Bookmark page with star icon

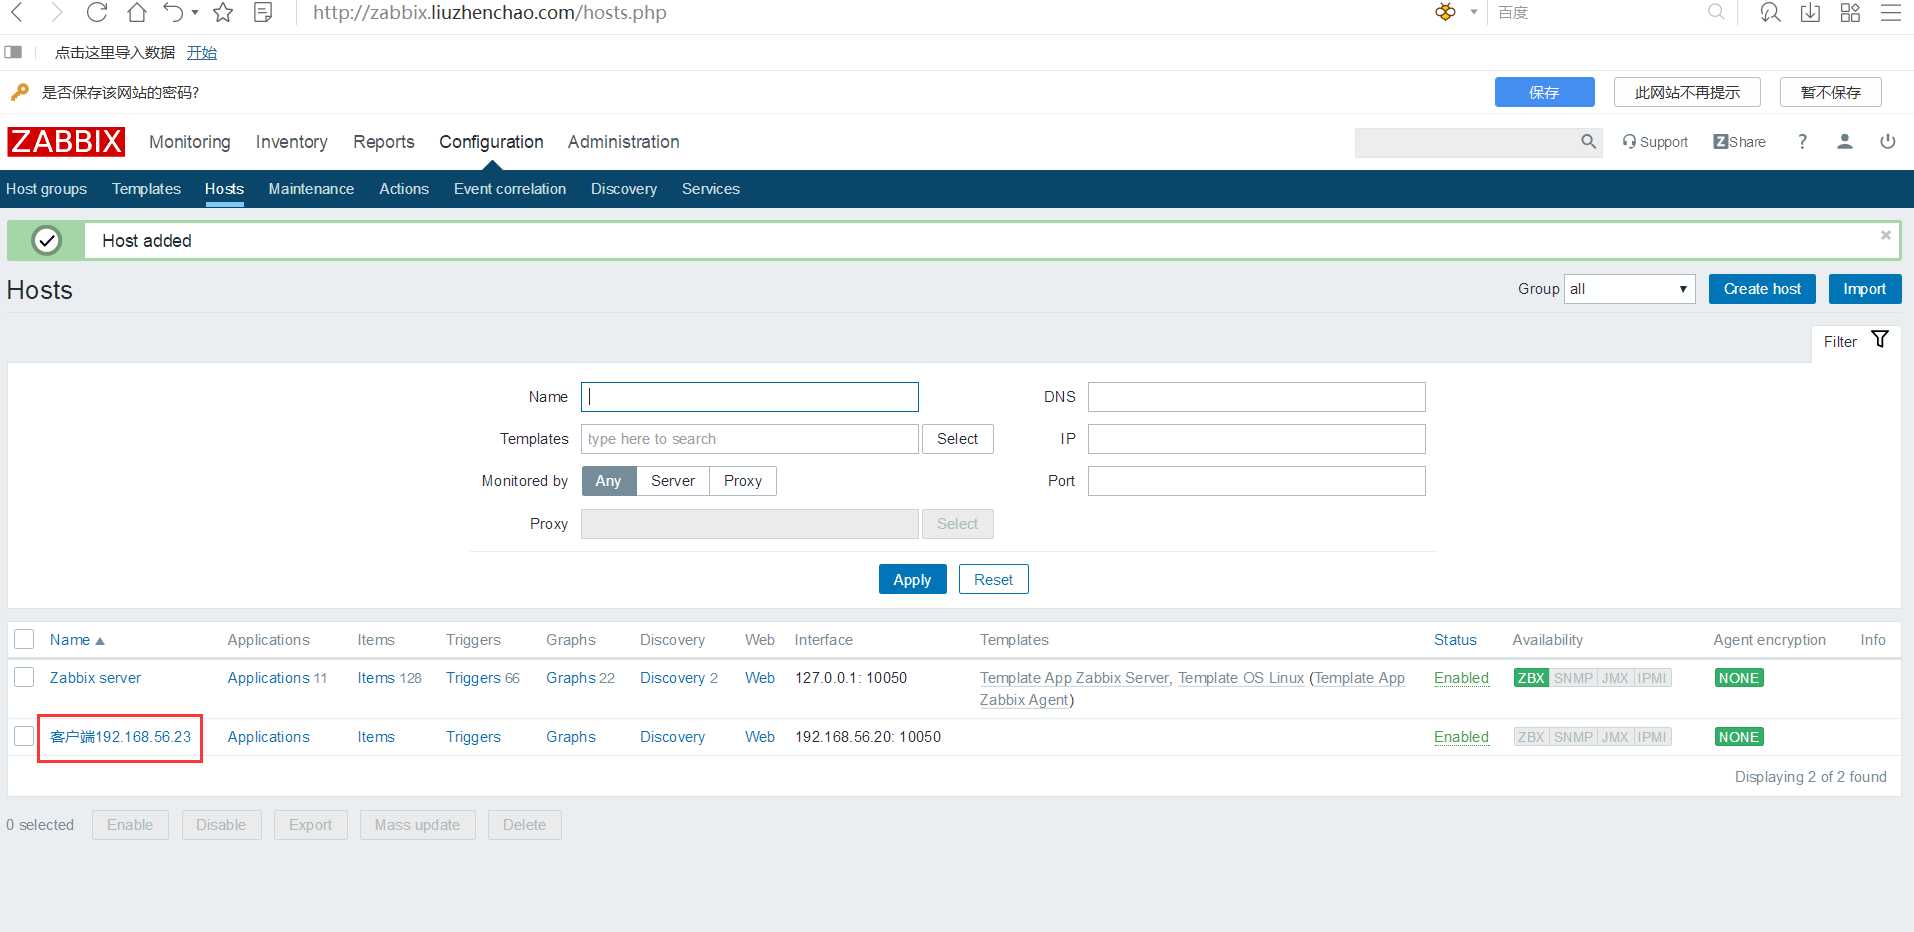click(x=223, y=12)
